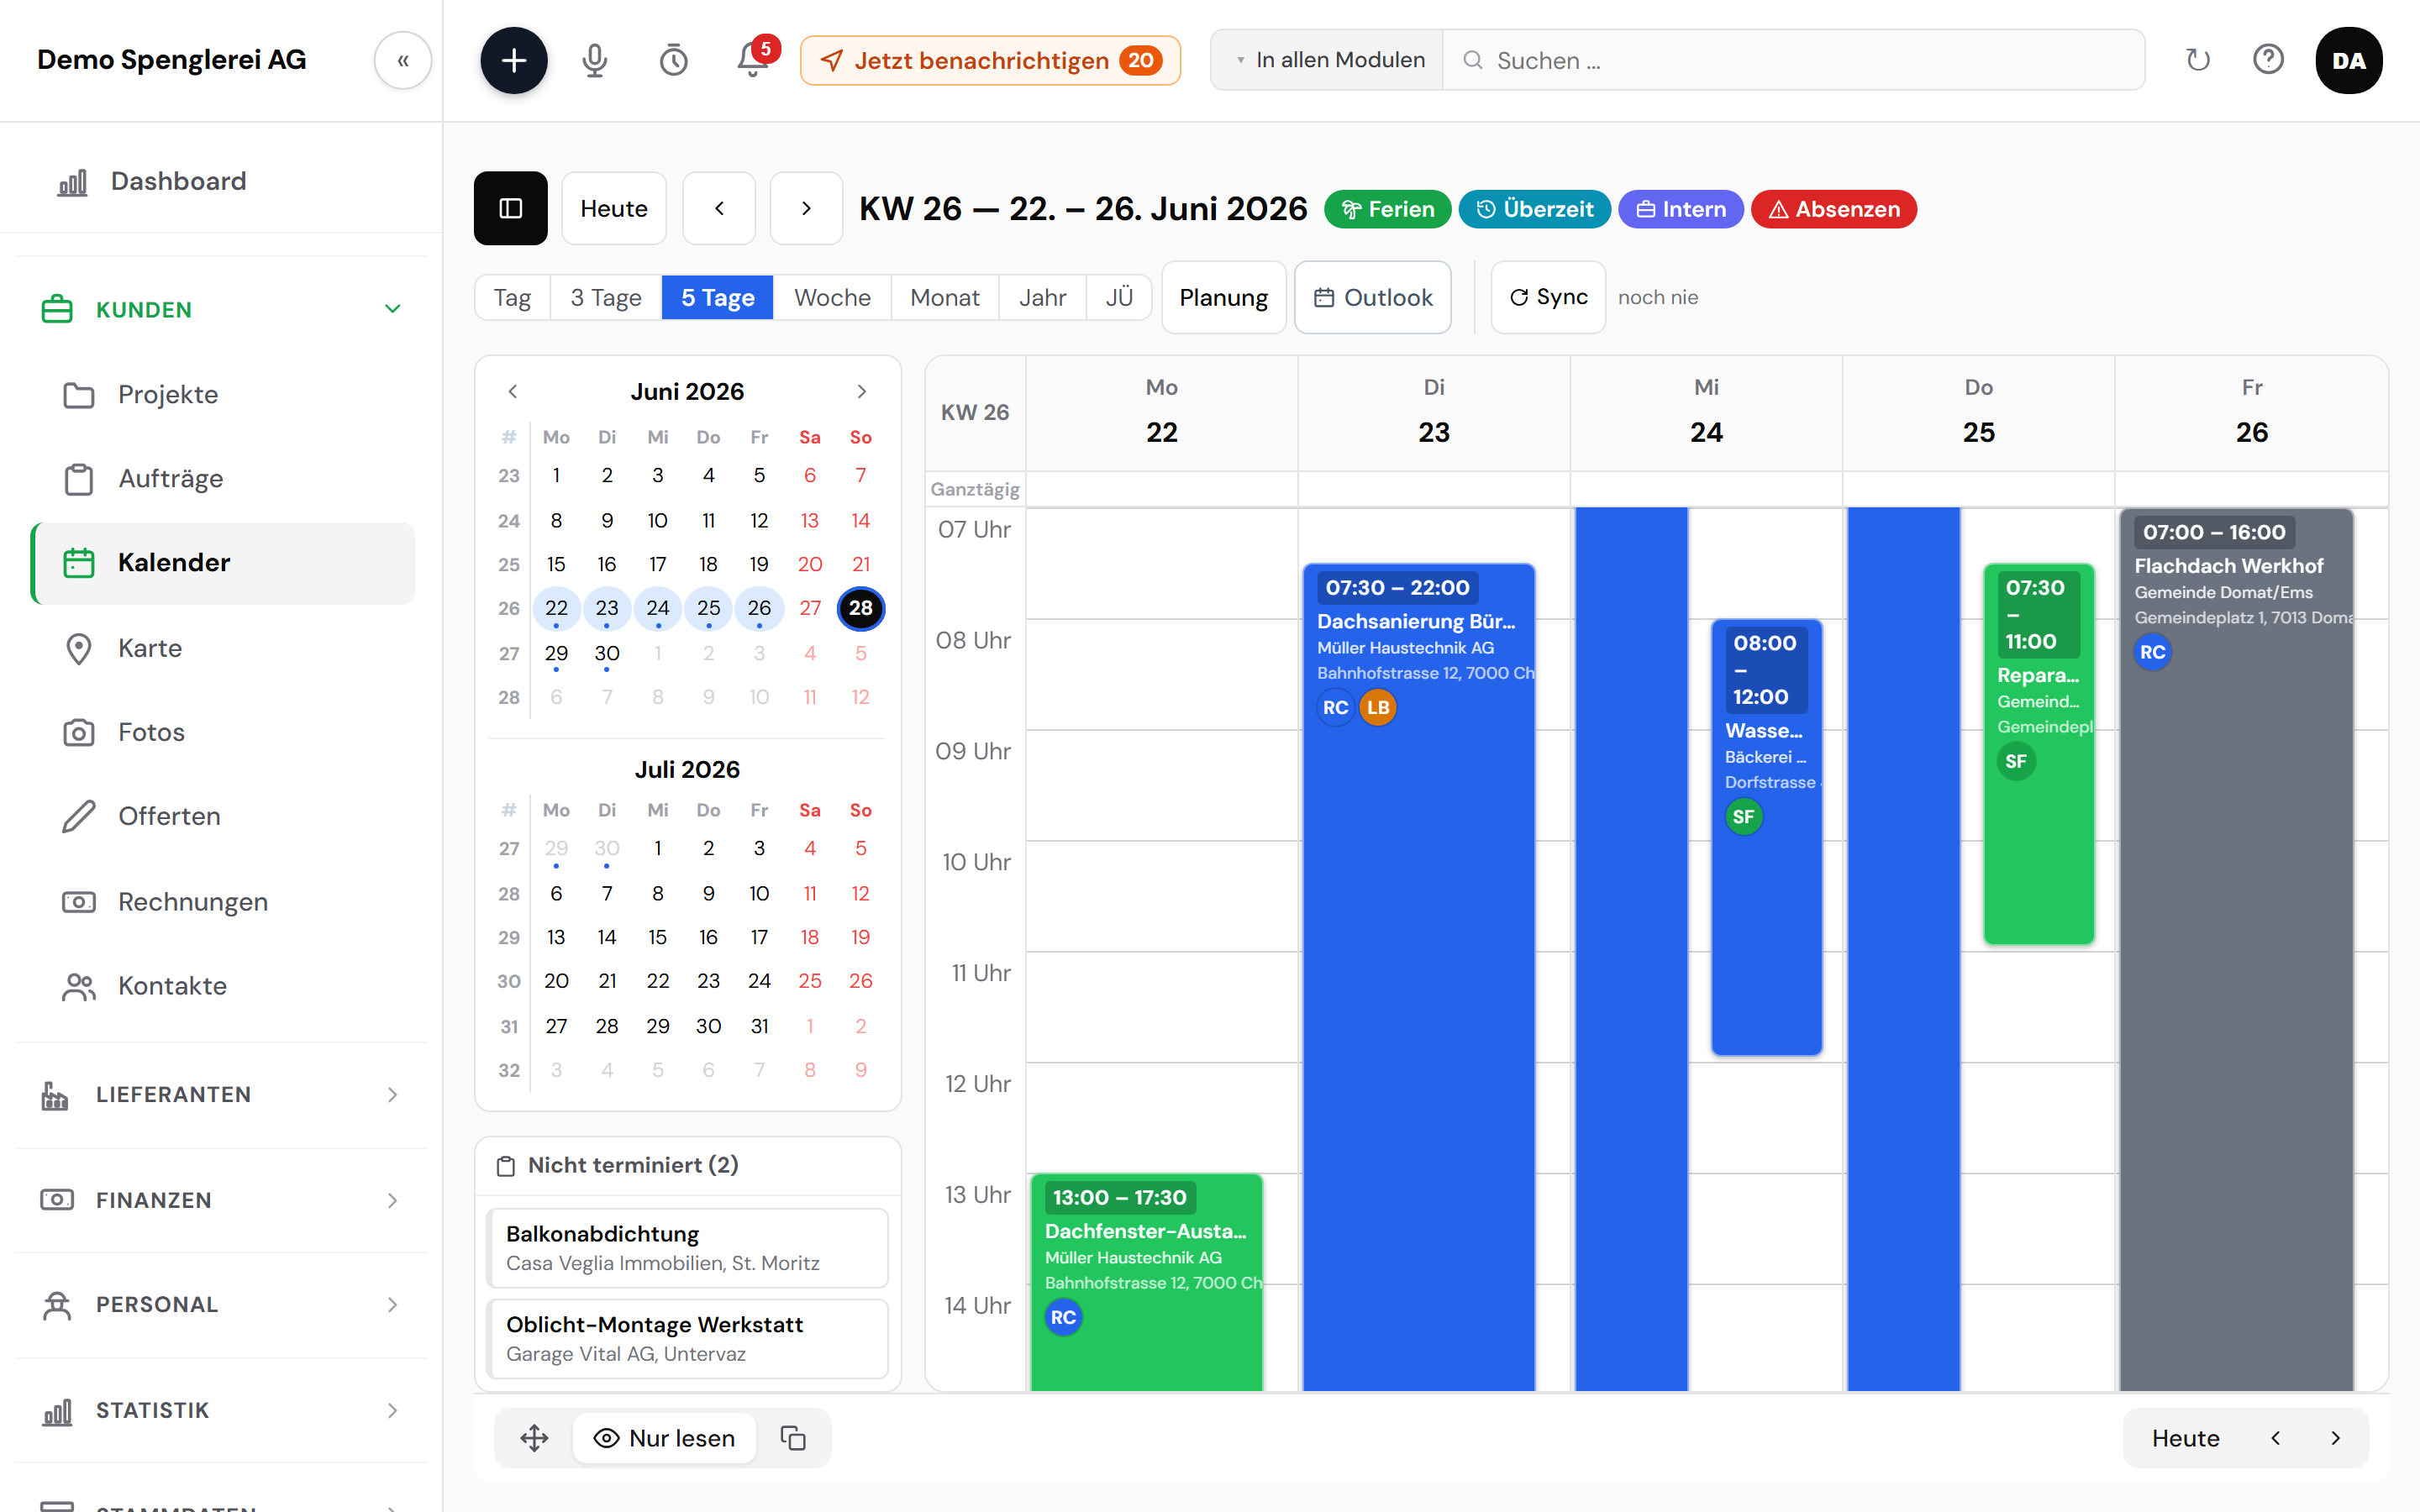Click the refresh arrow icon in header
The image size is (2420, 1512).
2198,60
